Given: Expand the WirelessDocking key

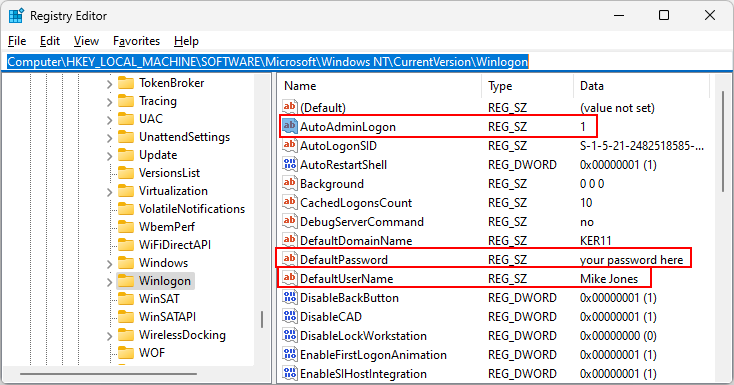Looking at the screenshot, I should (x=109, y=336).
